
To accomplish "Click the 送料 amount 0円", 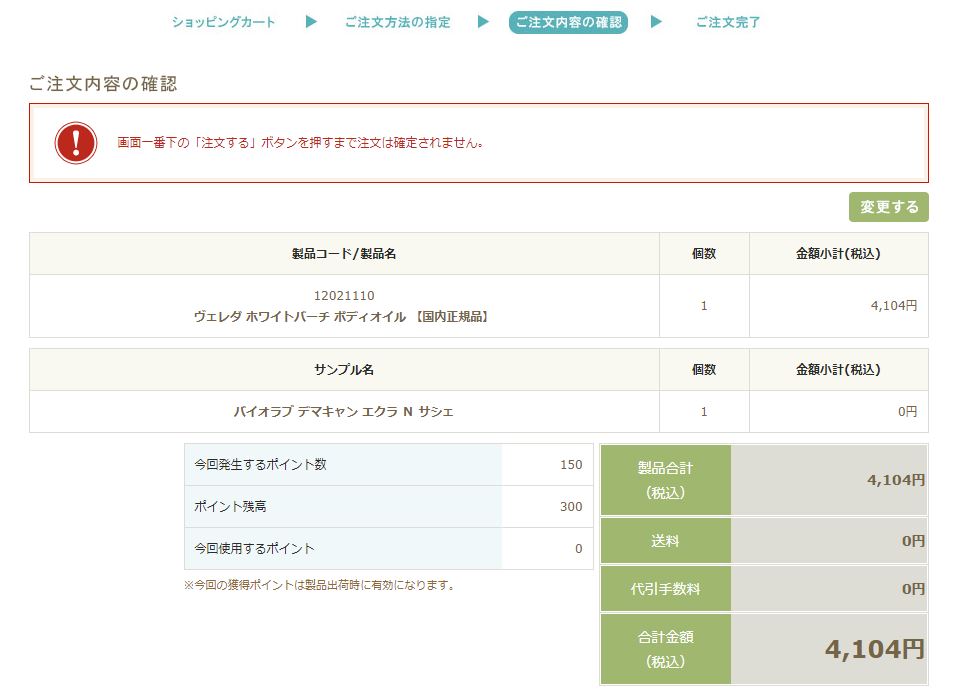I will [913, 541].
